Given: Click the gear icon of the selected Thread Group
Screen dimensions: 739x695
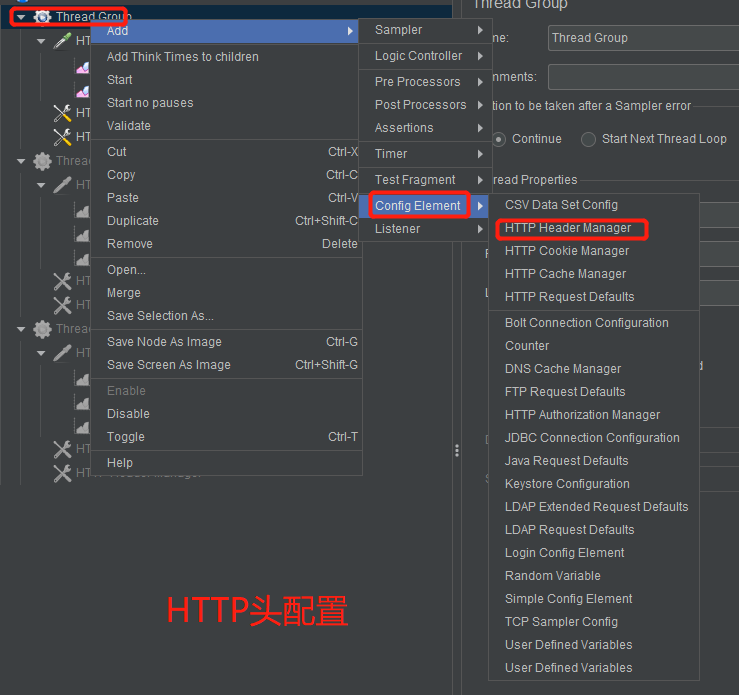Looking at the screenshot, I should pyautogui.click(x=42, y=17).
